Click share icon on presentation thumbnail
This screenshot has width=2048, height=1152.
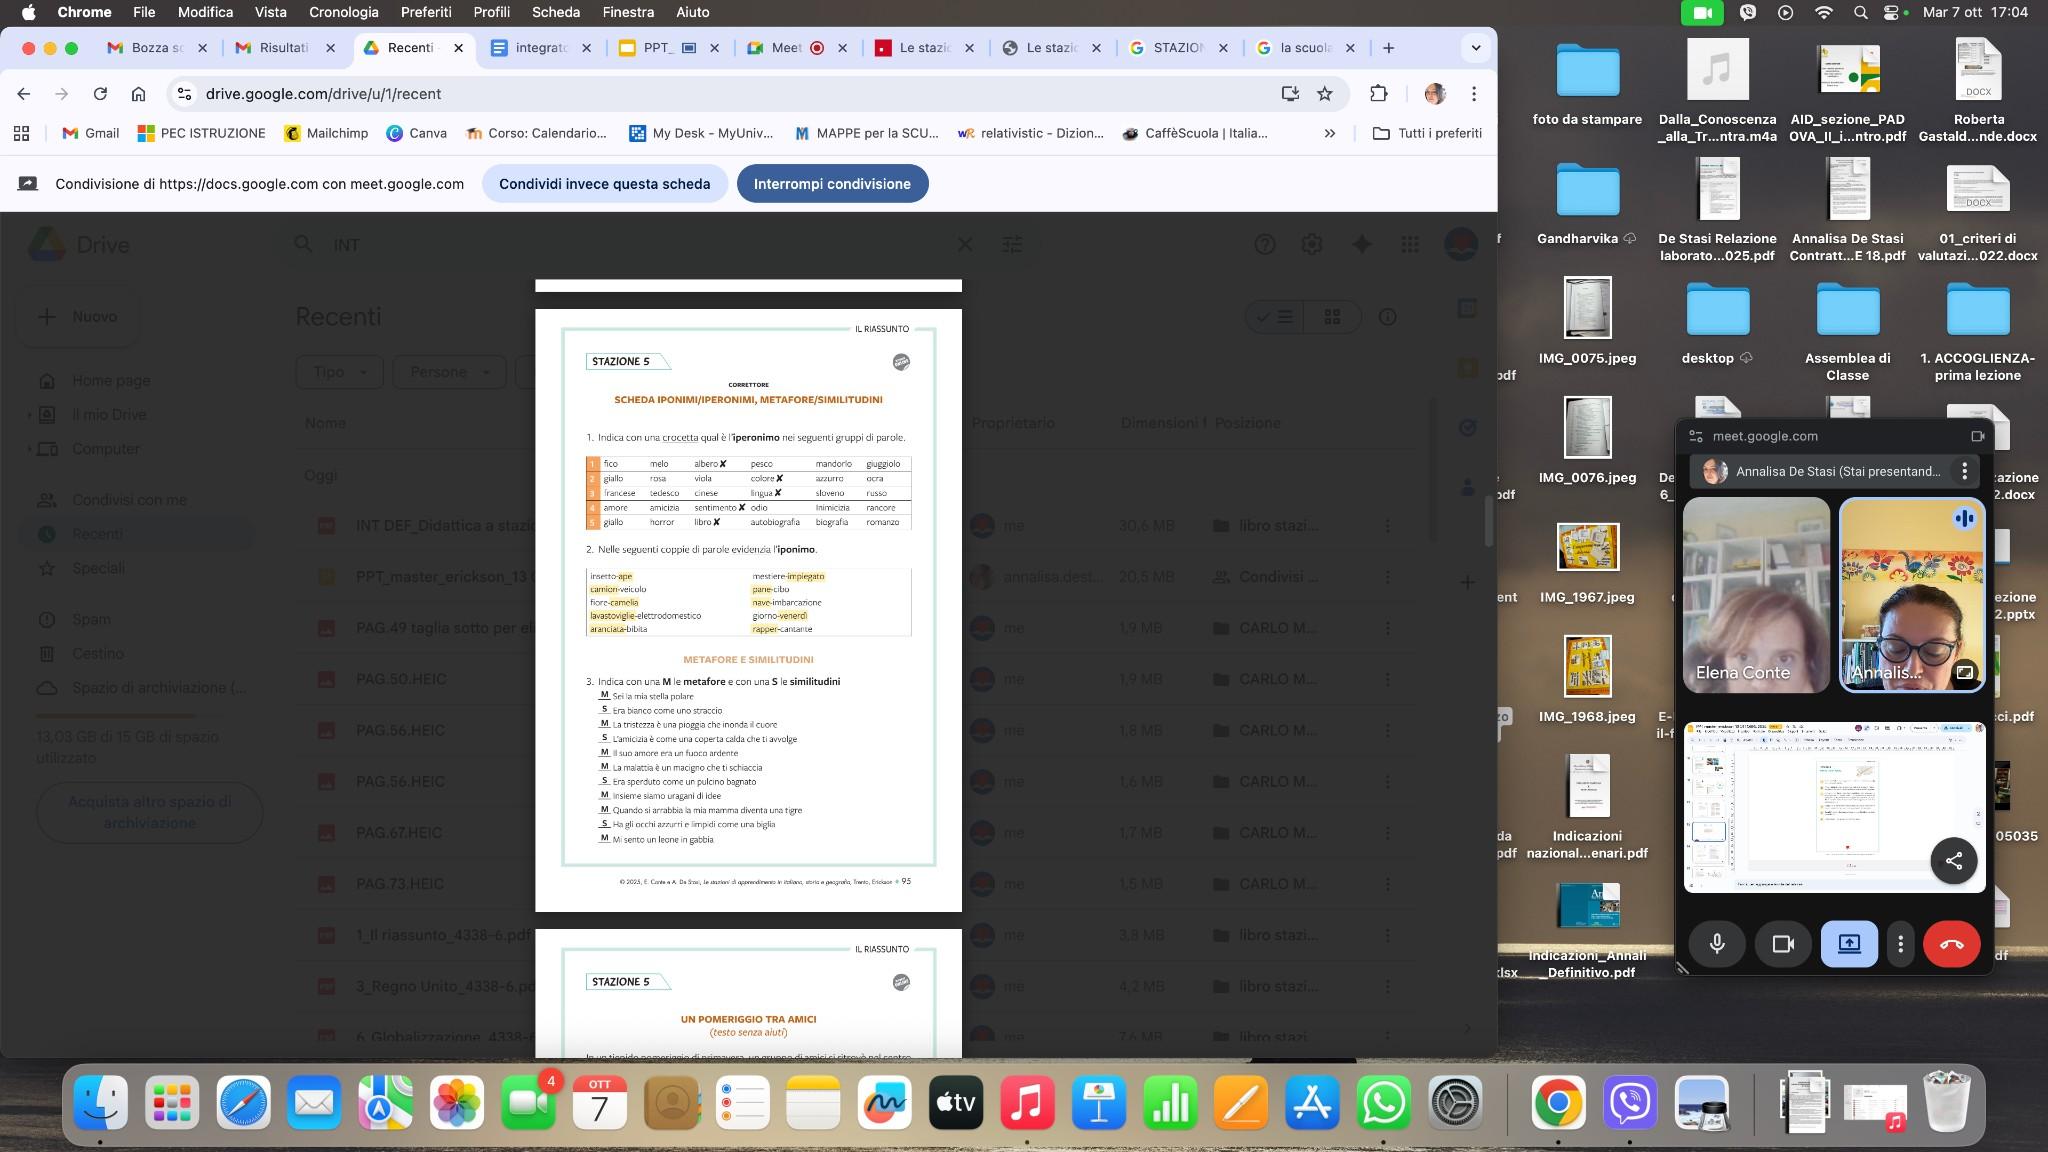click(x=1953, y=860)
